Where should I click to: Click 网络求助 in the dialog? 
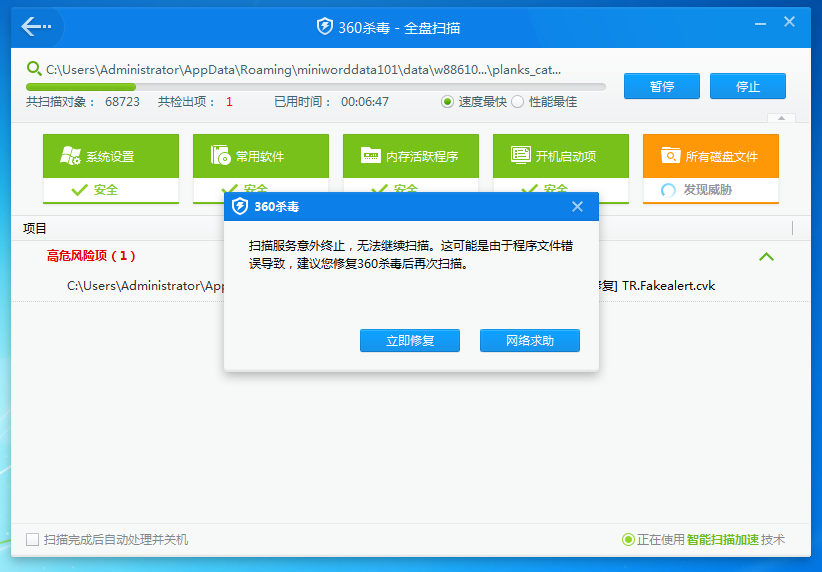[x=529, y=341]
